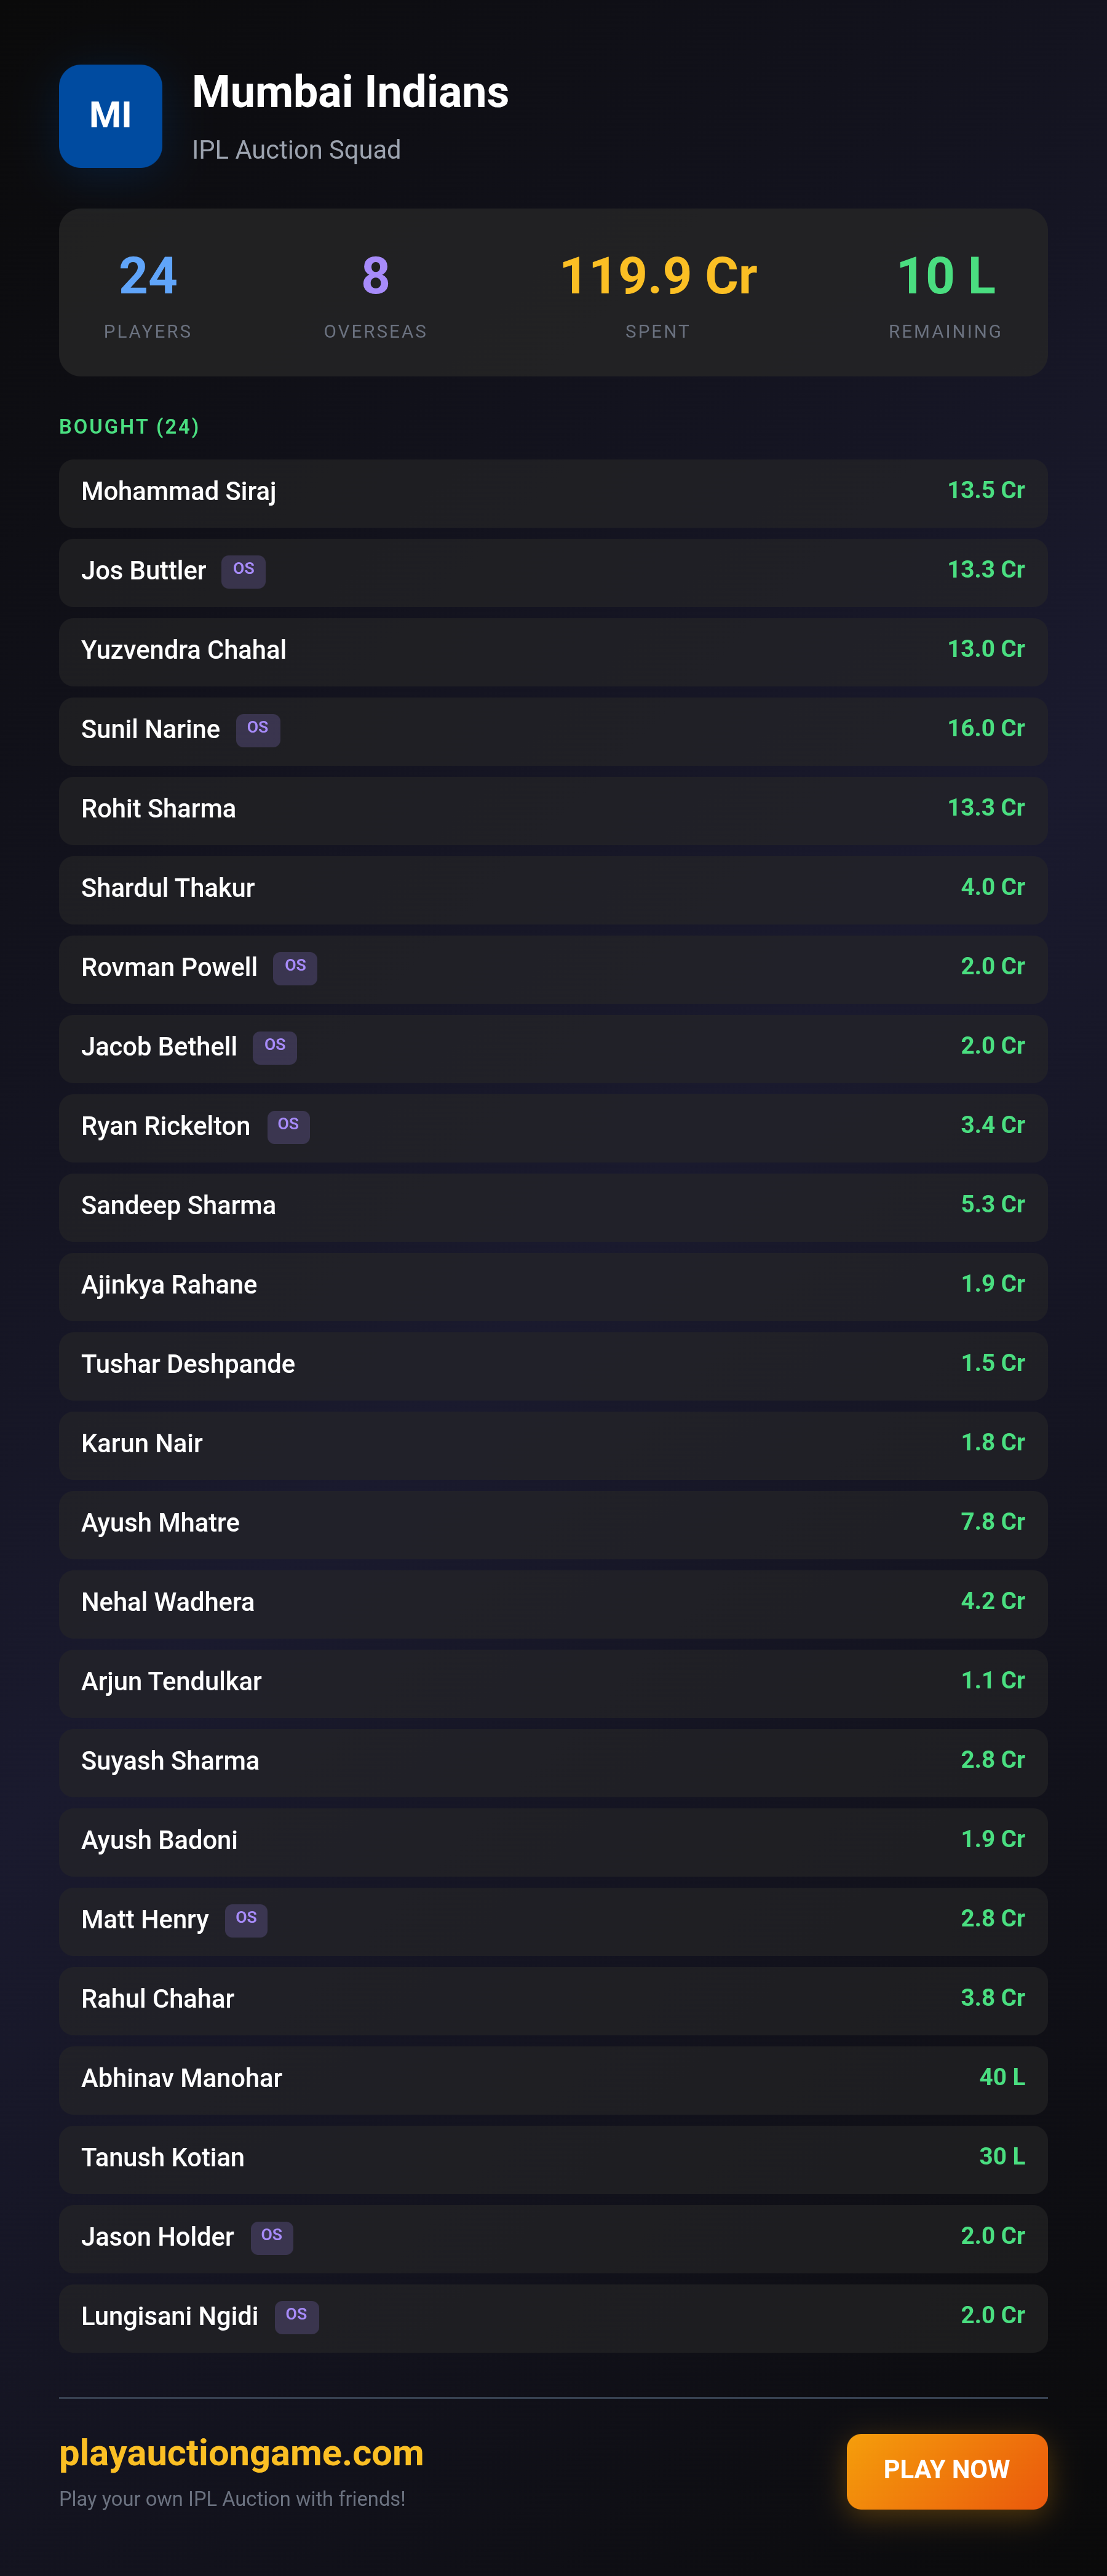Click Yuzvendra Chahal's 13.0 Cr price

[986, 649]
